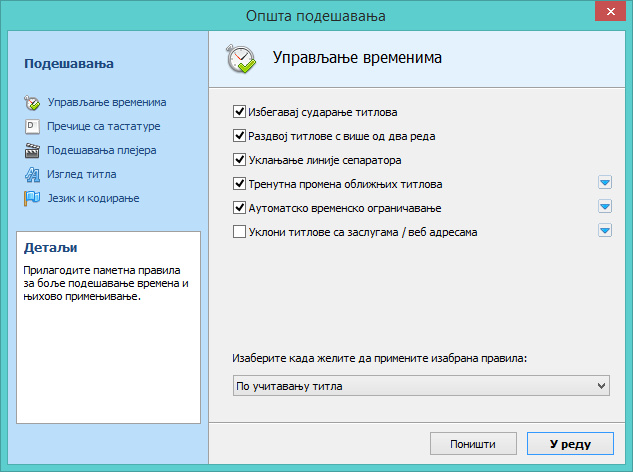633x472 pixels.
Task: Uncheck Раздвој титлове с више од два реда
Action: pos(239,135)
